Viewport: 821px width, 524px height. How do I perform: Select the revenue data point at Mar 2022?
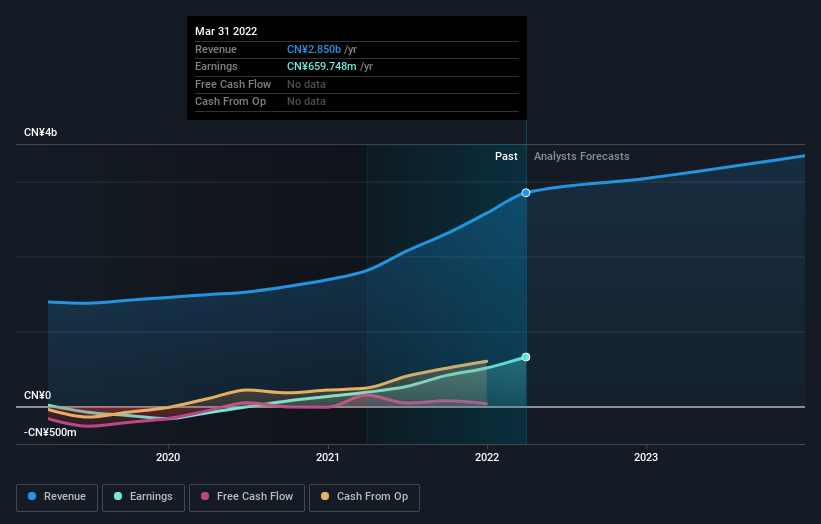tap(526, 193)
